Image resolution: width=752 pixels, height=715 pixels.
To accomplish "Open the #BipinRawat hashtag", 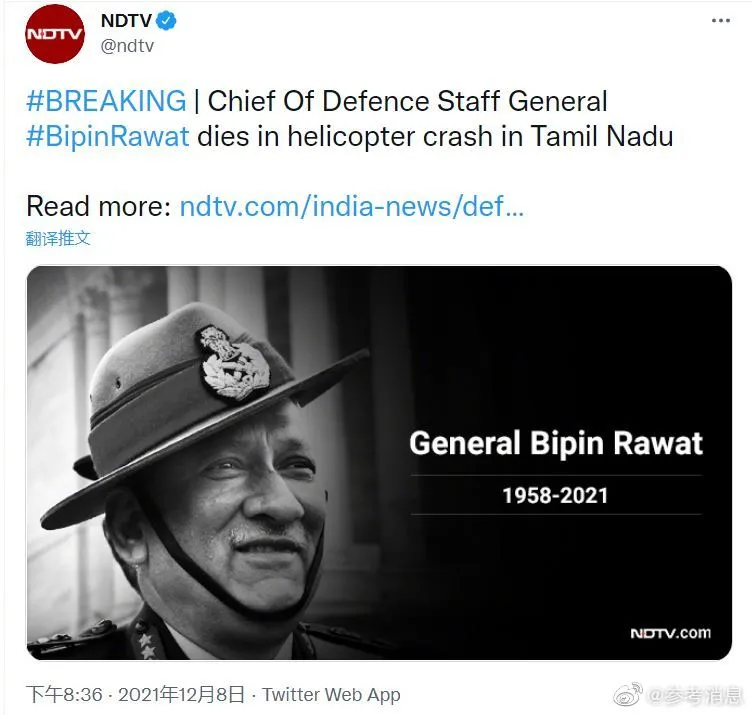I will pos(107,136).
